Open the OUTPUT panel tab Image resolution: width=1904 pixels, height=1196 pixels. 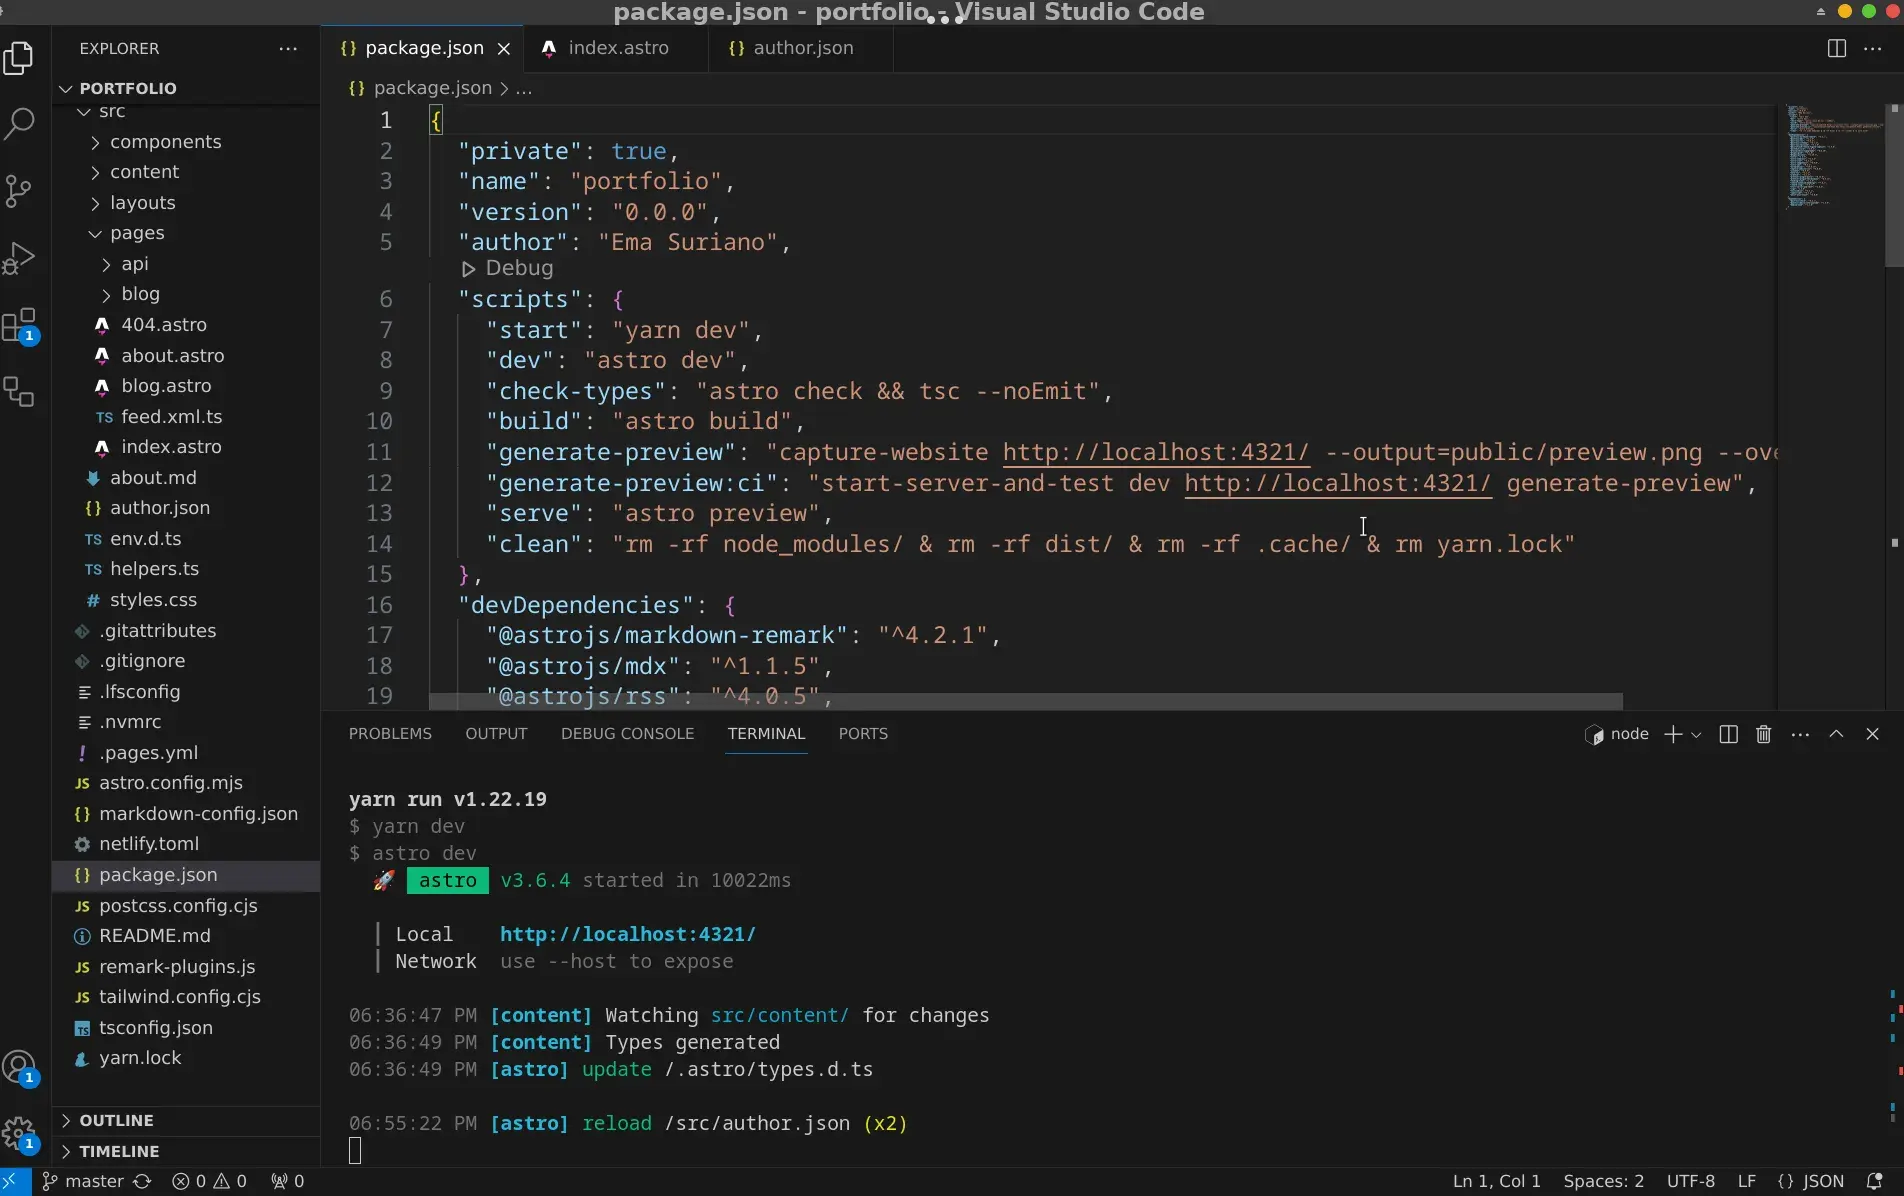[x=496, y=734]
